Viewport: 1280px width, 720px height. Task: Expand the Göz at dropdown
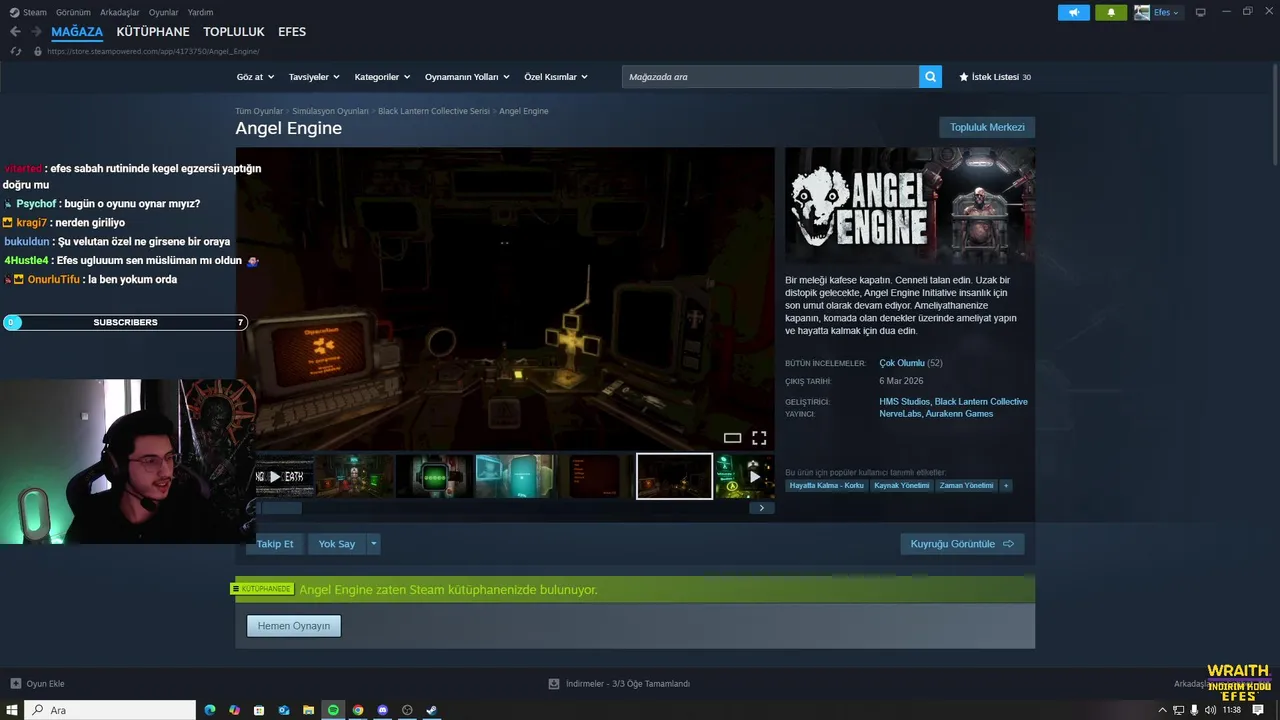click(254, 77)
